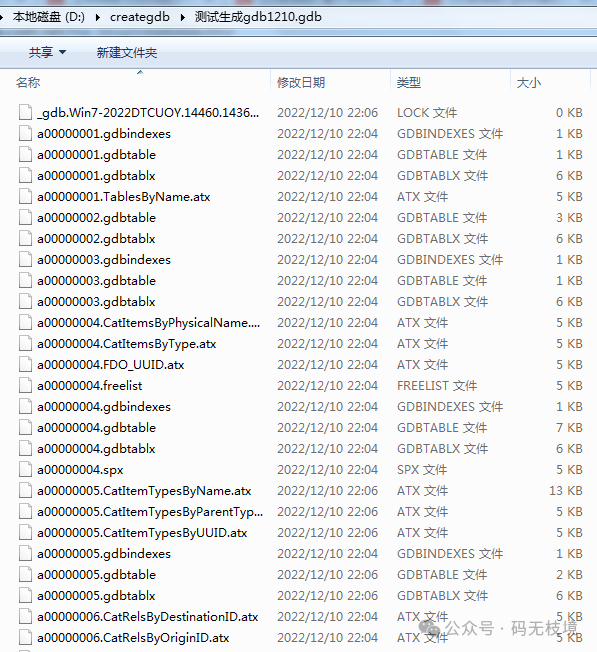The height and width of the screenshot is (652, 597).
Task: Click the file icon for a00000004.FDO_UUID.atx
Action: [x=25, y=365]
